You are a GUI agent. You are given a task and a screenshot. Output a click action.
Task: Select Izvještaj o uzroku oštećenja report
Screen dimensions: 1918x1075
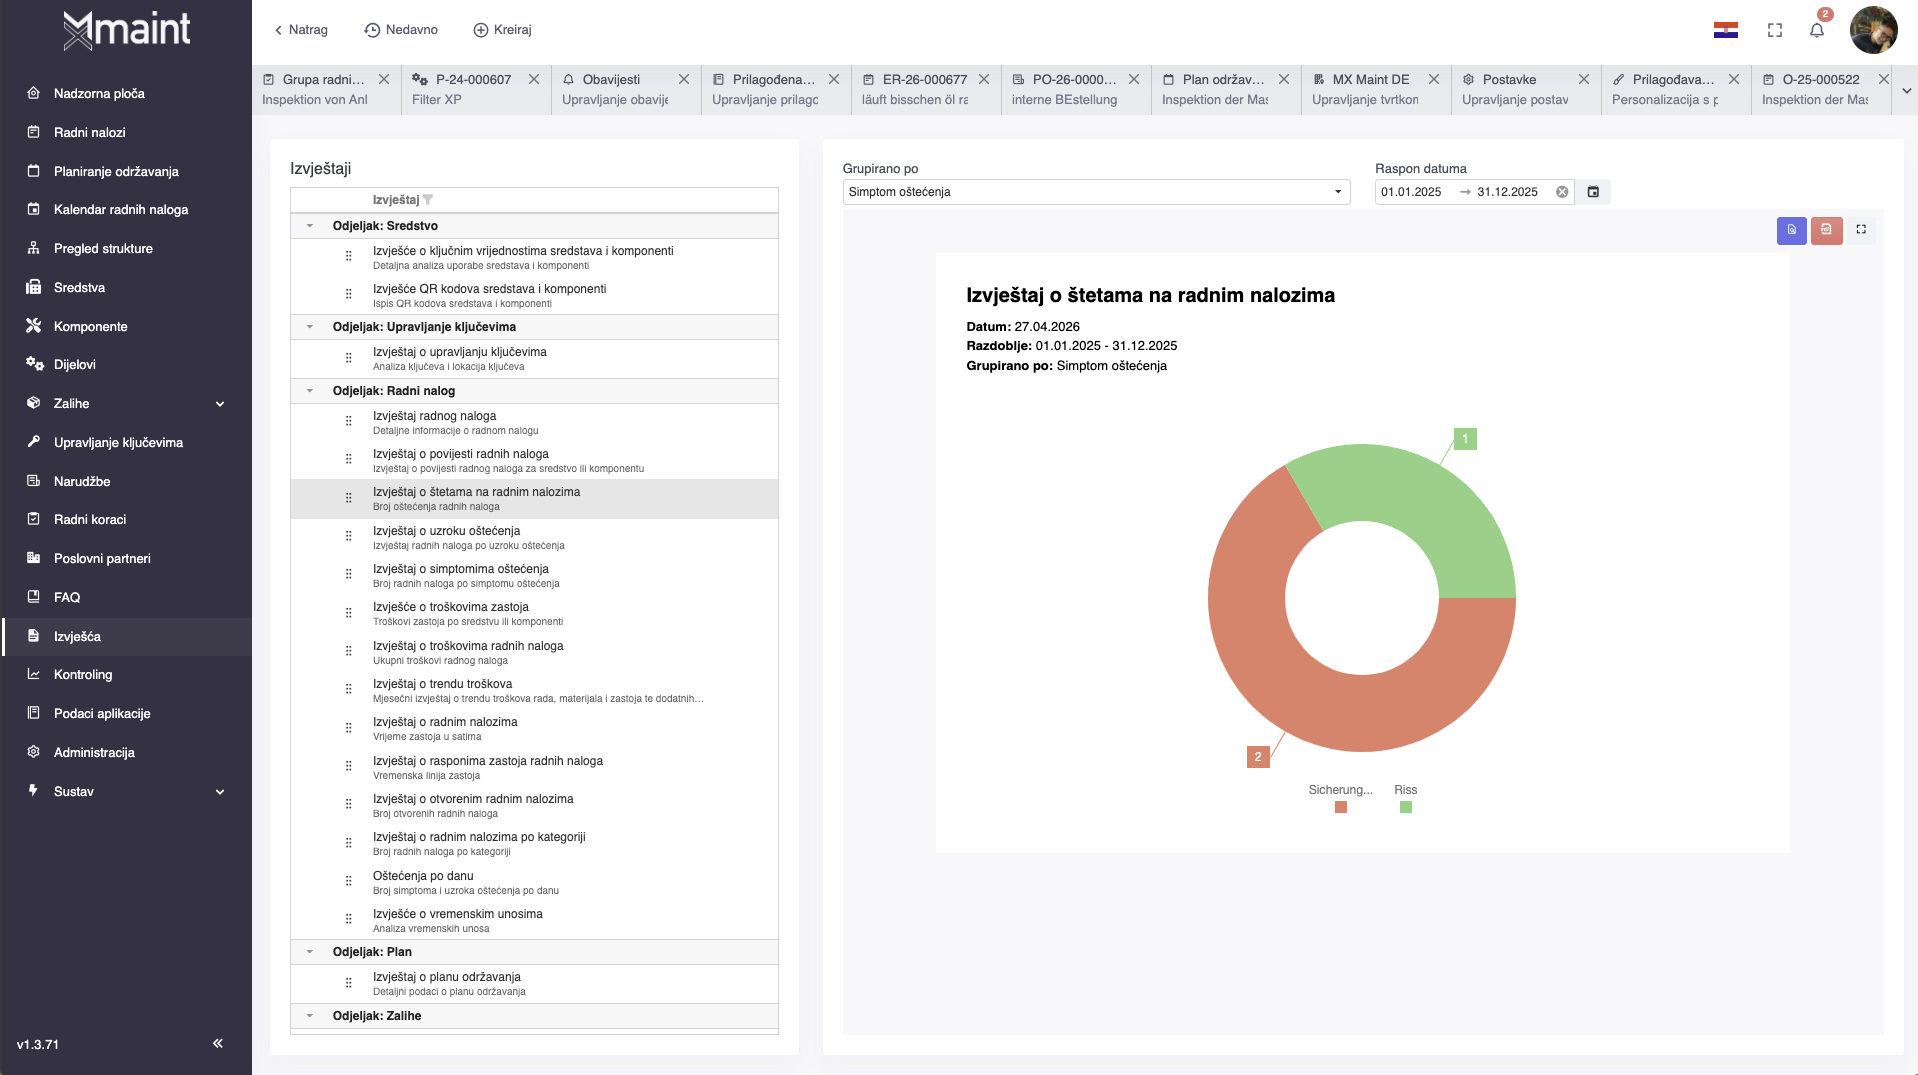(446, 531)
